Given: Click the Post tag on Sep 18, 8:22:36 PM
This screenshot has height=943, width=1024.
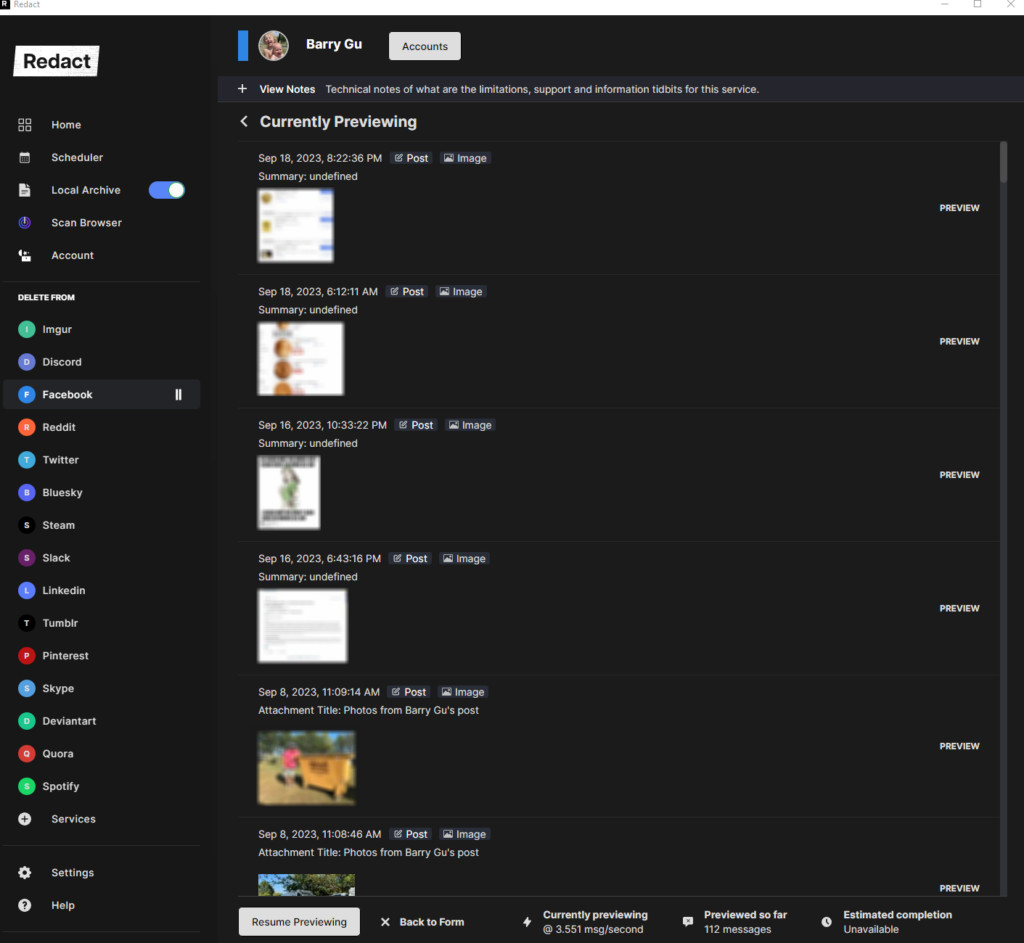Looking at the screenshot, I should pos(411,158).
